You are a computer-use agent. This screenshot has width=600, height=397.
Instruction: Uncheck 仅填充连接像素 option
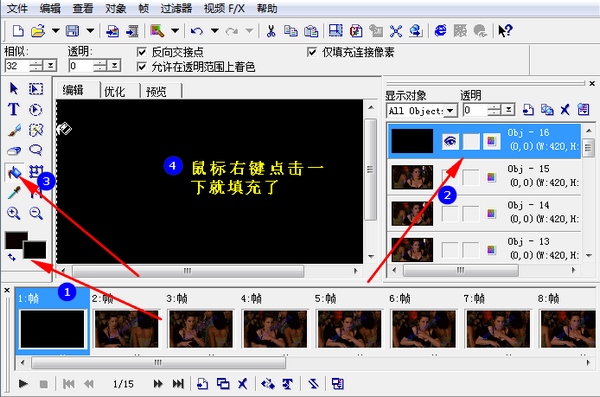(x=312, y=52)
